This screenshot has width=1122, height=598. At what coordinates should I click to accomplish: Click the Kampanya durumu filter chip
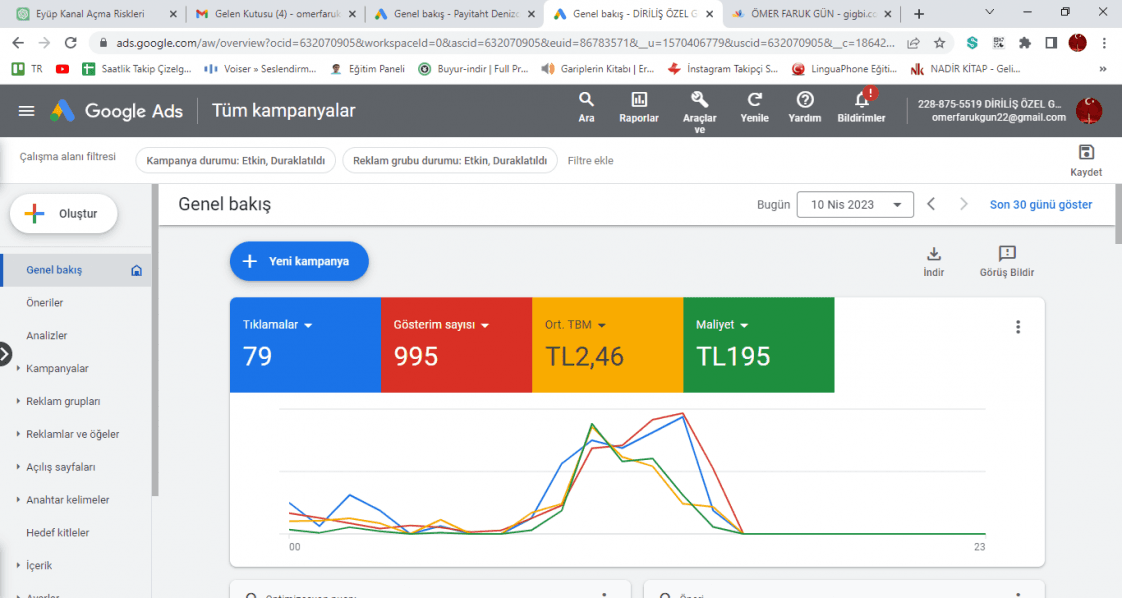pyautogui.click(x=235, y=161)
